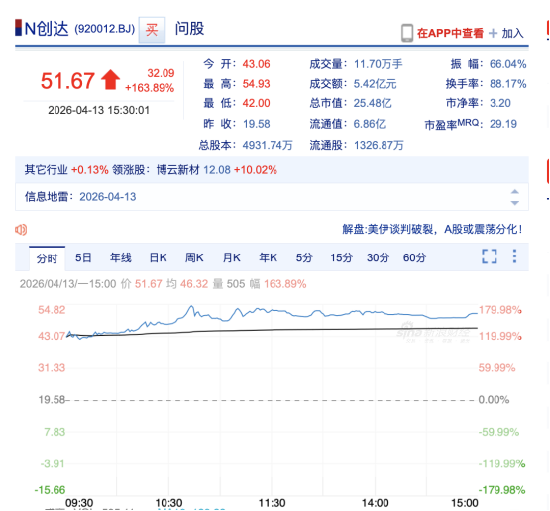The width and height of the screenshot is (550, 511).
Task: Click the 振幅 value 66.04%
Action: (508, 64)
